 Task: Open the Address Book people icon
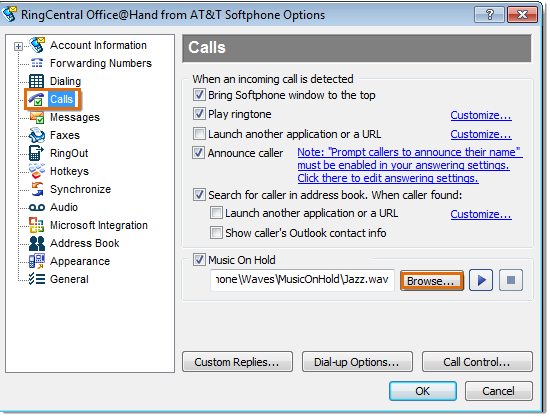click(37, 243)
